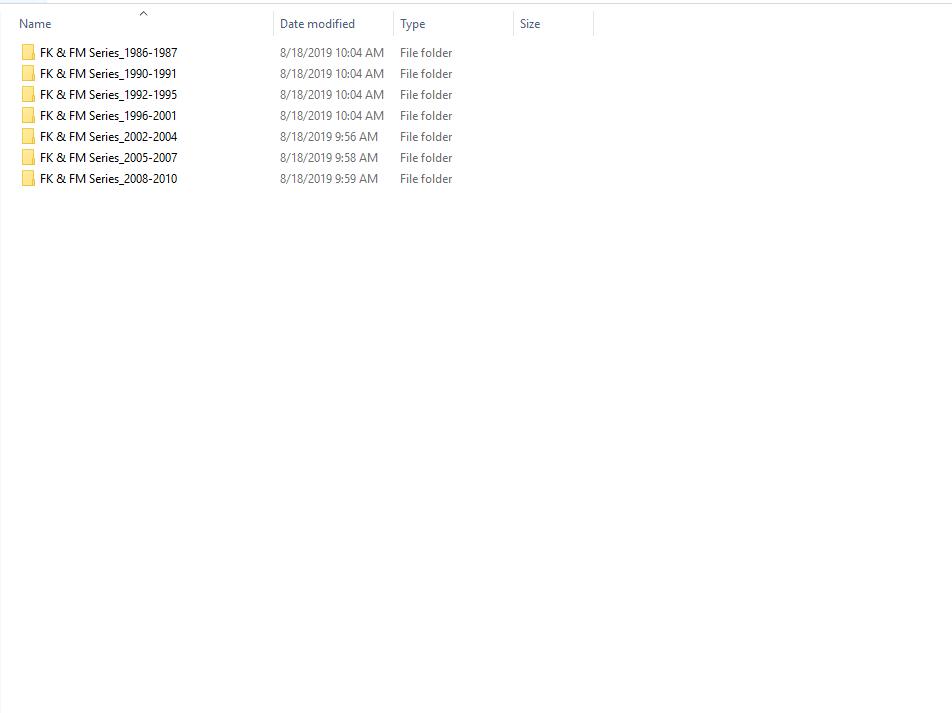This screenshot has height=713, width=952.
Task: Click the 9:59 AM modified date cell
Action: pos(328,179)
